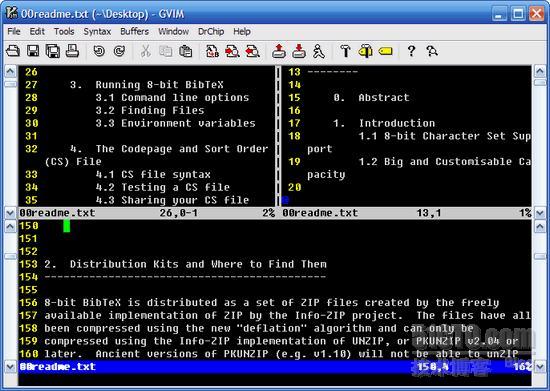550x391 pixels.
Task: Click top-right pane scrollbar up arrow
Action: tap(540, 72)
